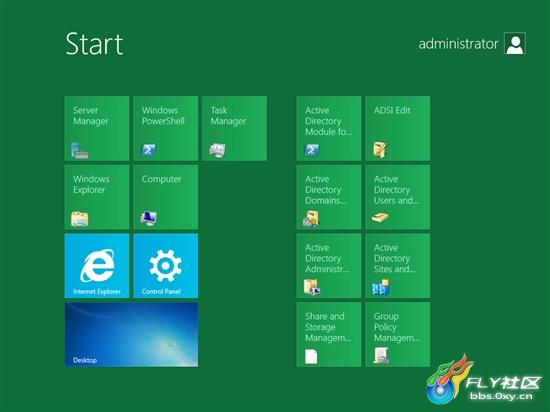Open the Active Directory Domains tile
The image size is (550, 412).
[x=329, y=197]
